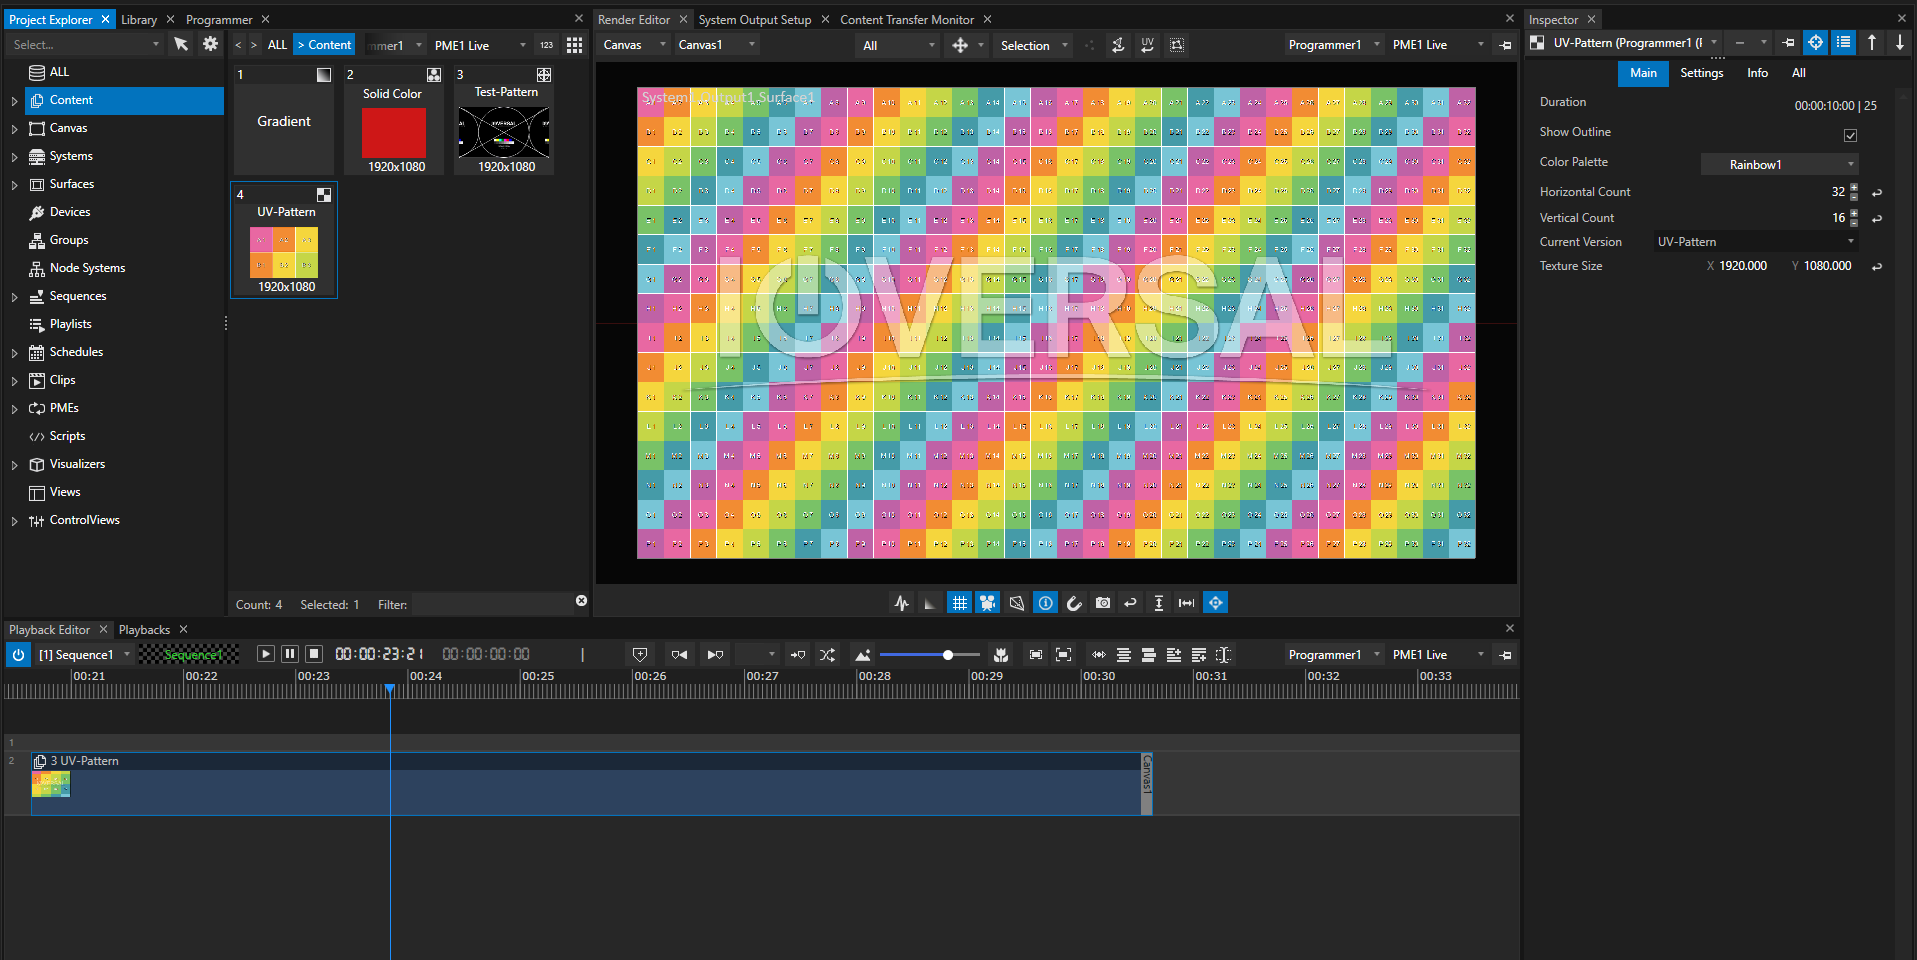The image size is (1917, 960).
Task: Click the ALL breadcrumb button
Action: [277, 45]
